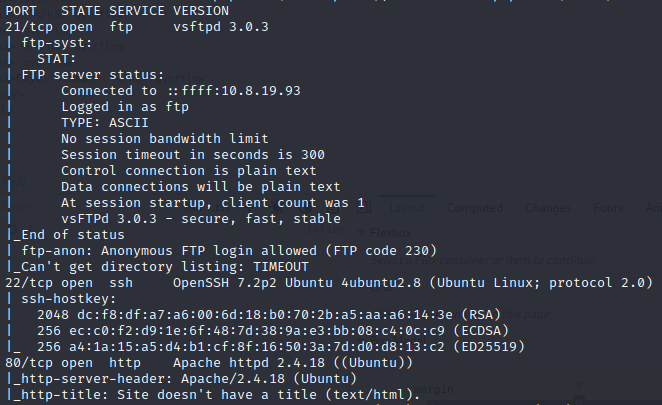Switch to the Layout tab

[406, 208]
